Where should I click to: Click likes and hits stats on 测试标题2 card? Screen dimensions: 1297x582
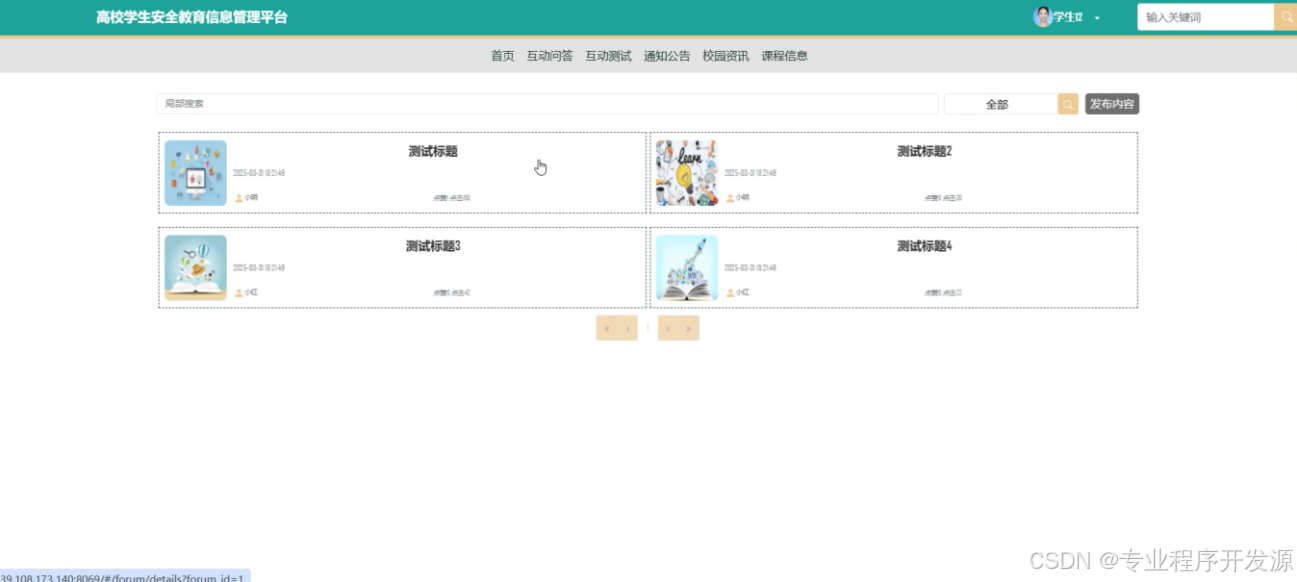pyautogui.click(x=943, y=198)
